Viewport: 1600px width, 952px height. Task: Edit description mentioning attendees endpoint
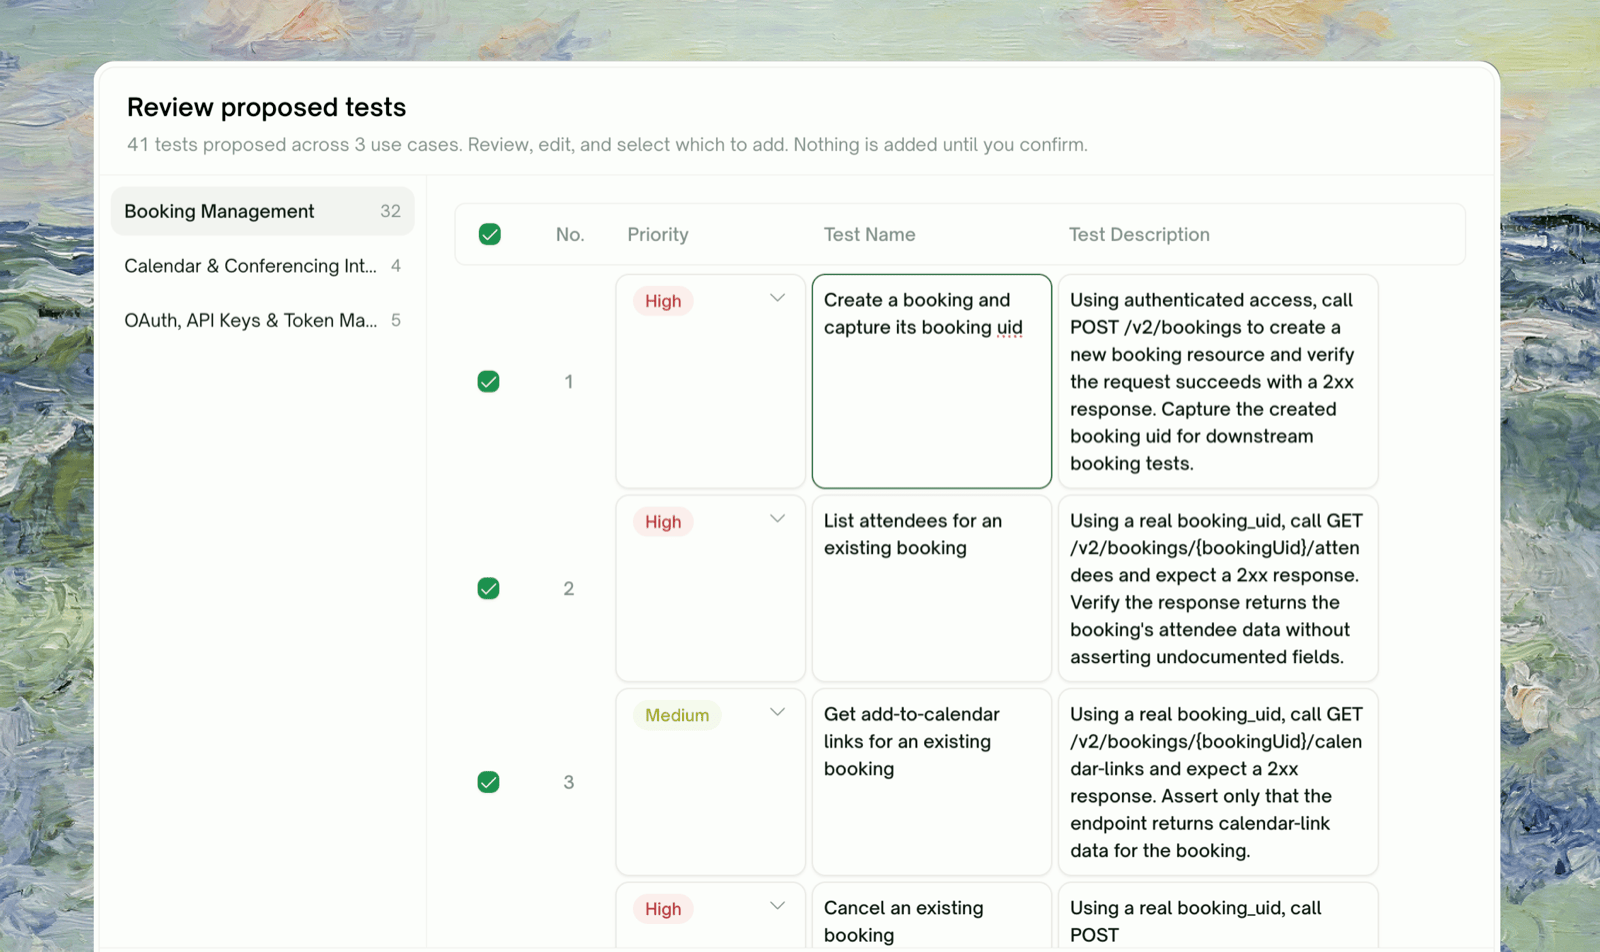(x=1218, y=588)
